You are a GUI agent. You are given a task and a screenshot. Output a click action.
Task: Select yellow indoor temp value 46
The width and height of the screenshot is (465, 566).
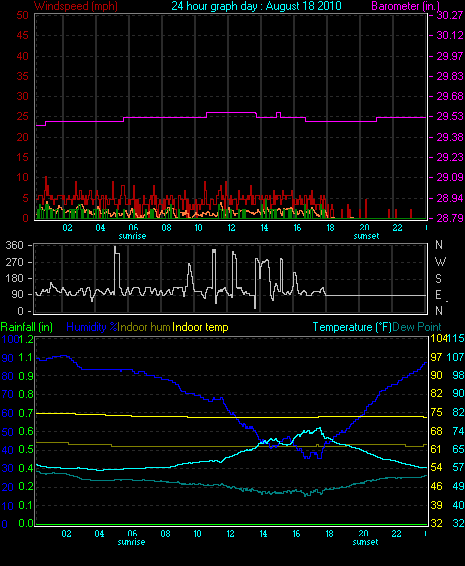click(436, 487)
